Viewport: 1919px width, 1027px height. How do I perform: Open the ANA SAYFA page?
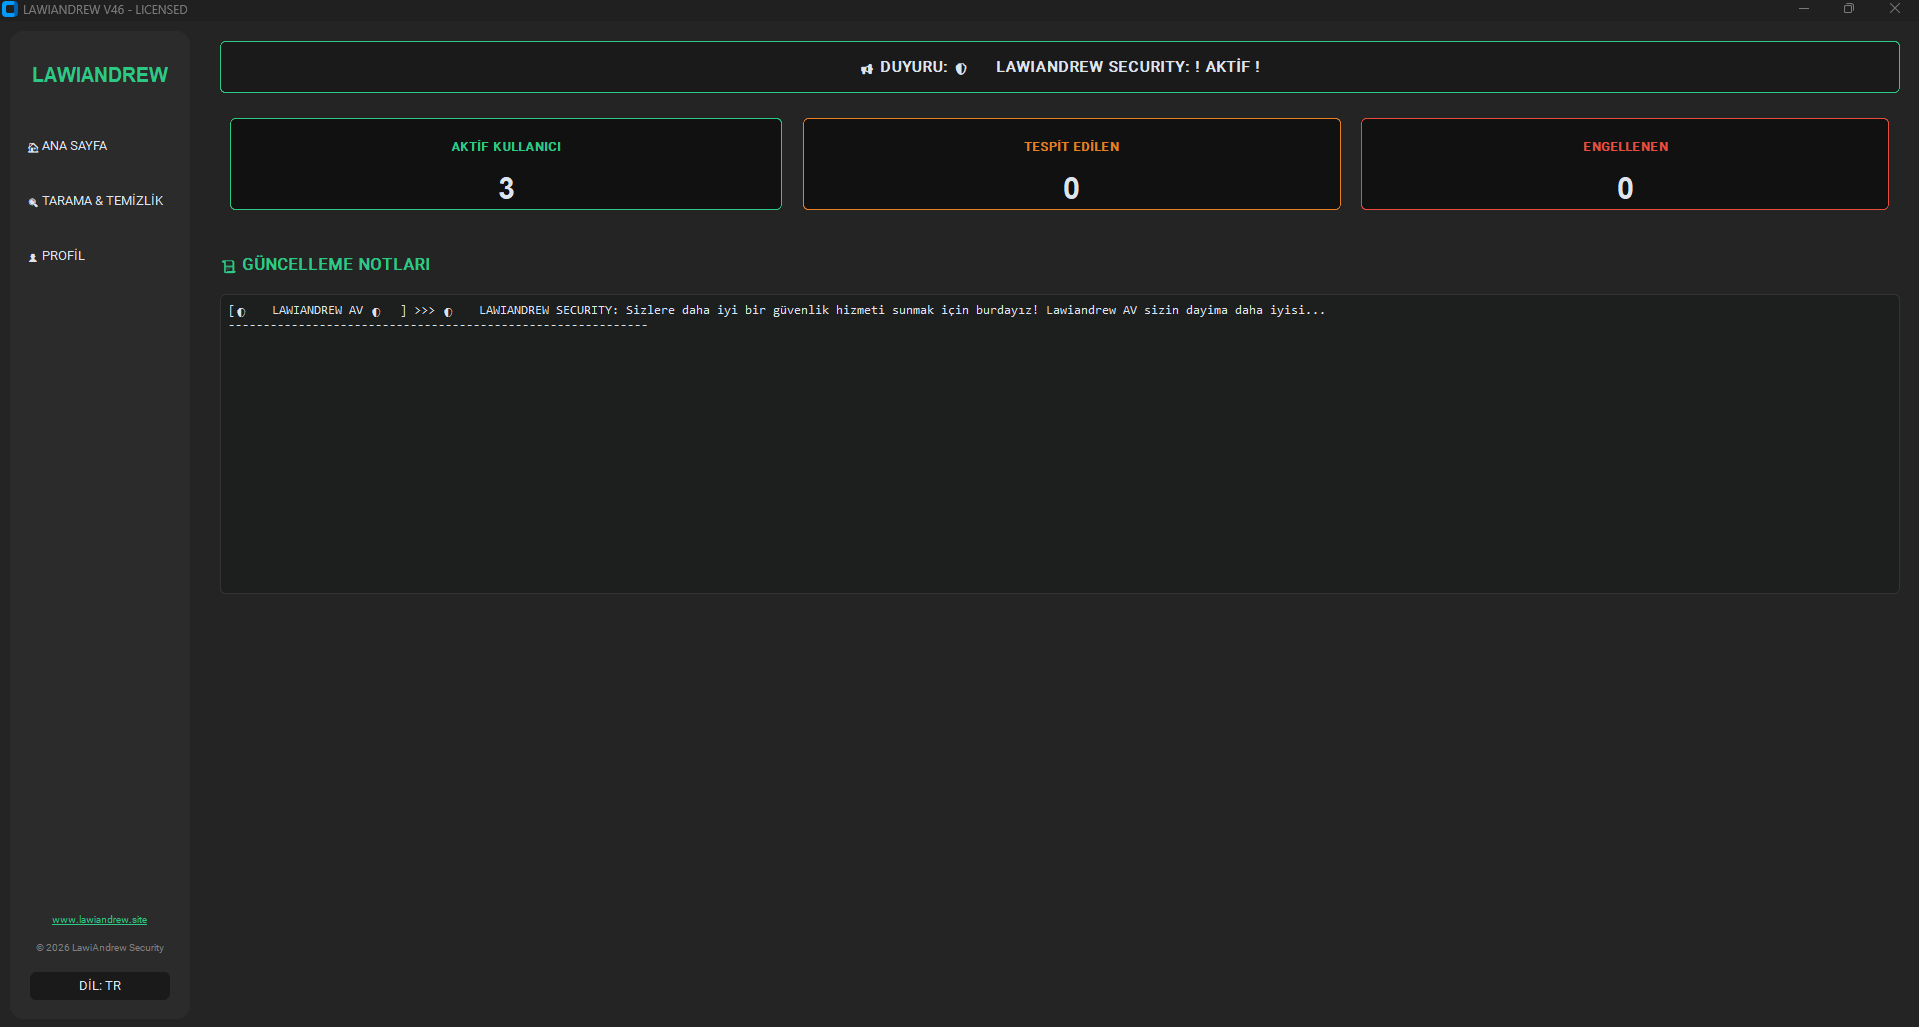(x=74, y=146)
